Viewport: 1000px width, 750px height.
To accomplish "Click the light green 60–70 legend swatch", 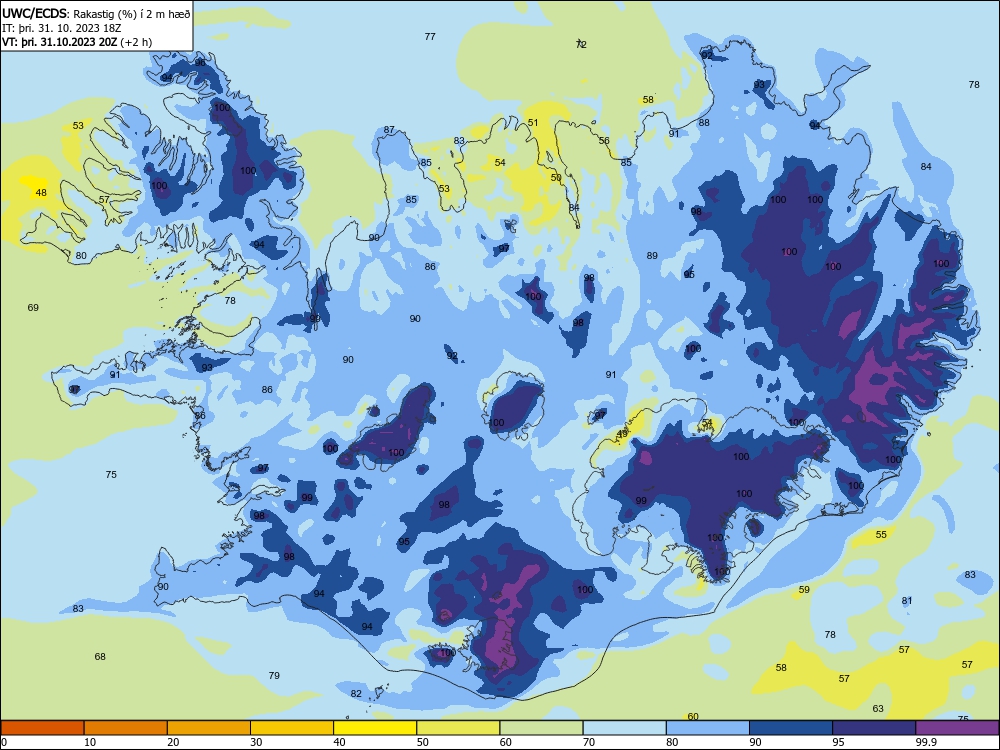I will [x=541, y=728].
